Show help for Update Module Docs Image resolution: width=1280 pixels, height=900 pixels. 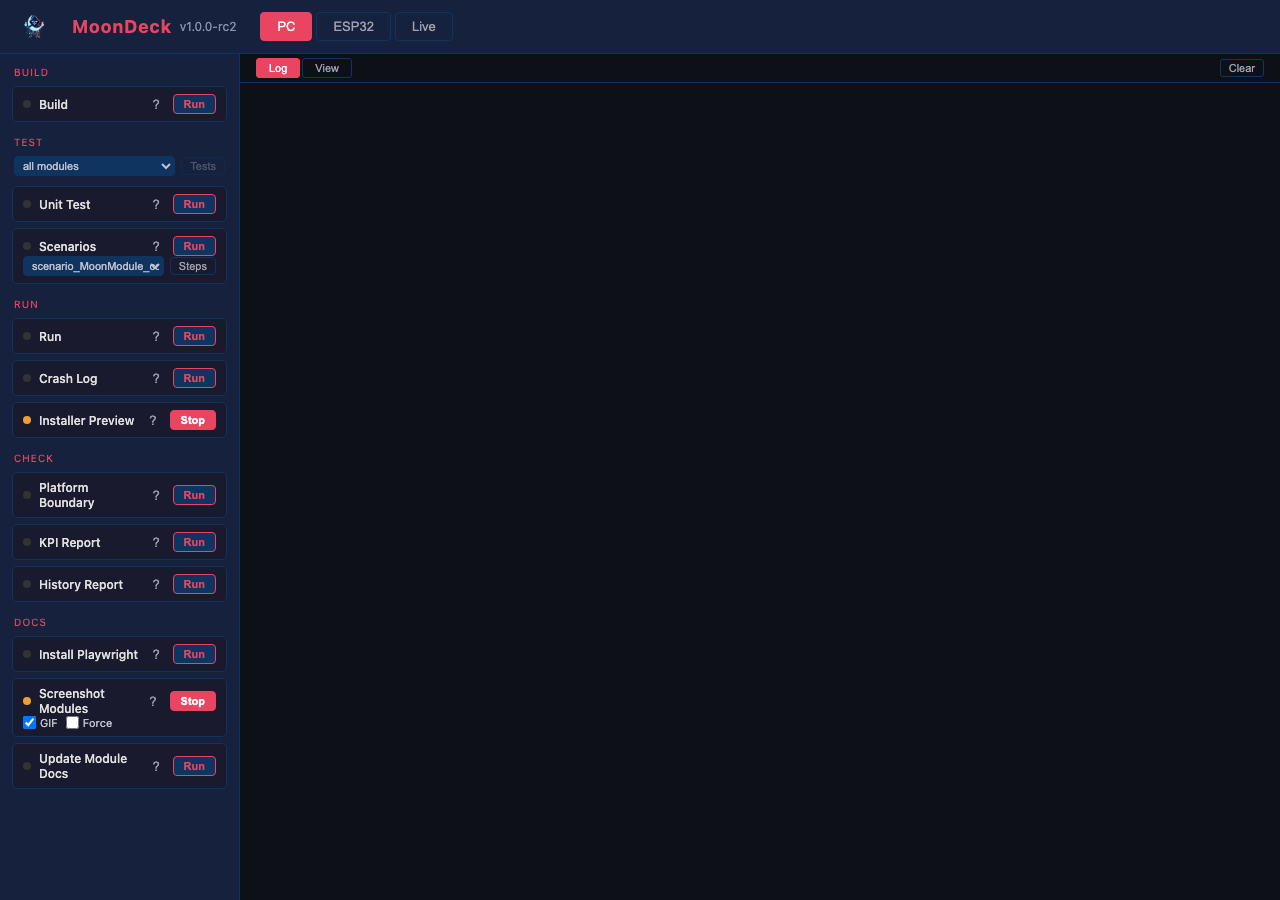(x=156, y=766)
